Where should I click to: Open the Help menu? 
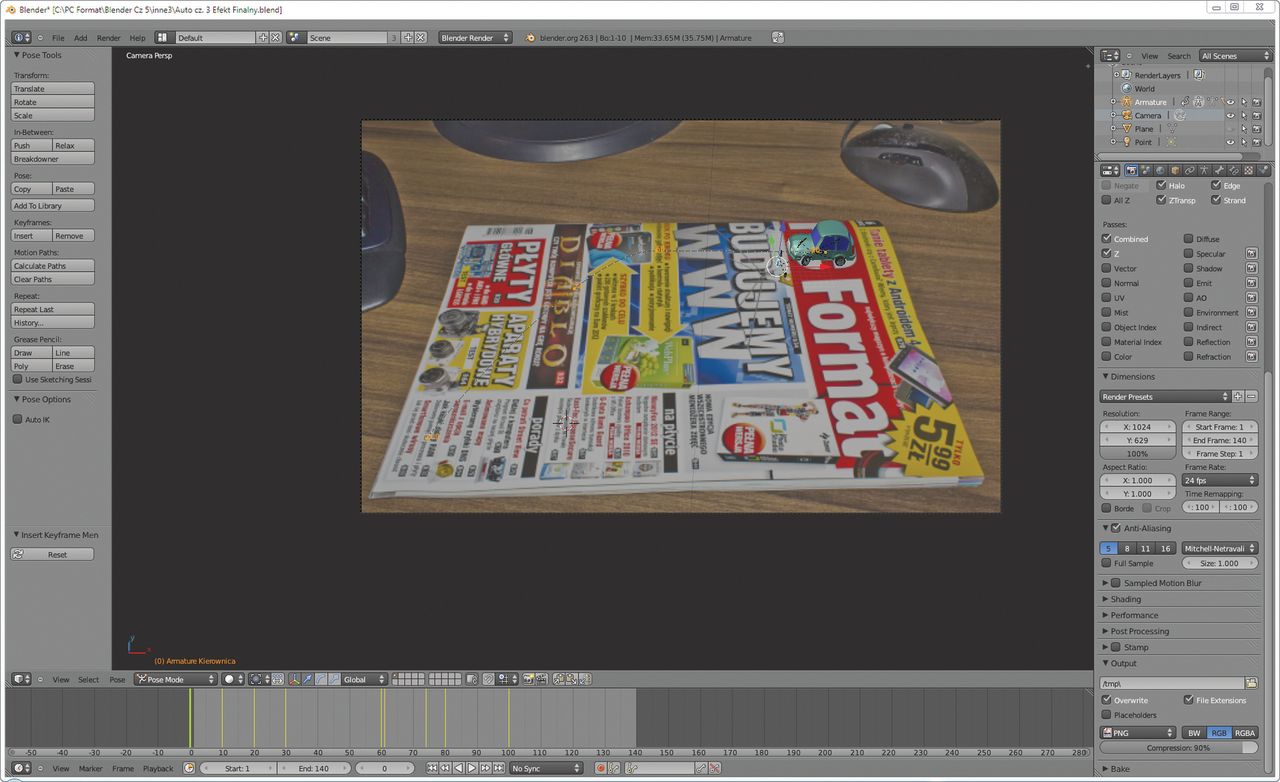tap(137, 38)
